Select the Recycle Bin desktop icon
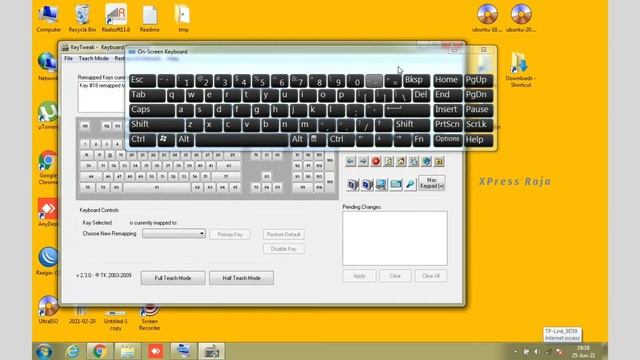This screenshot has height=360, width=640. point(82,18)
